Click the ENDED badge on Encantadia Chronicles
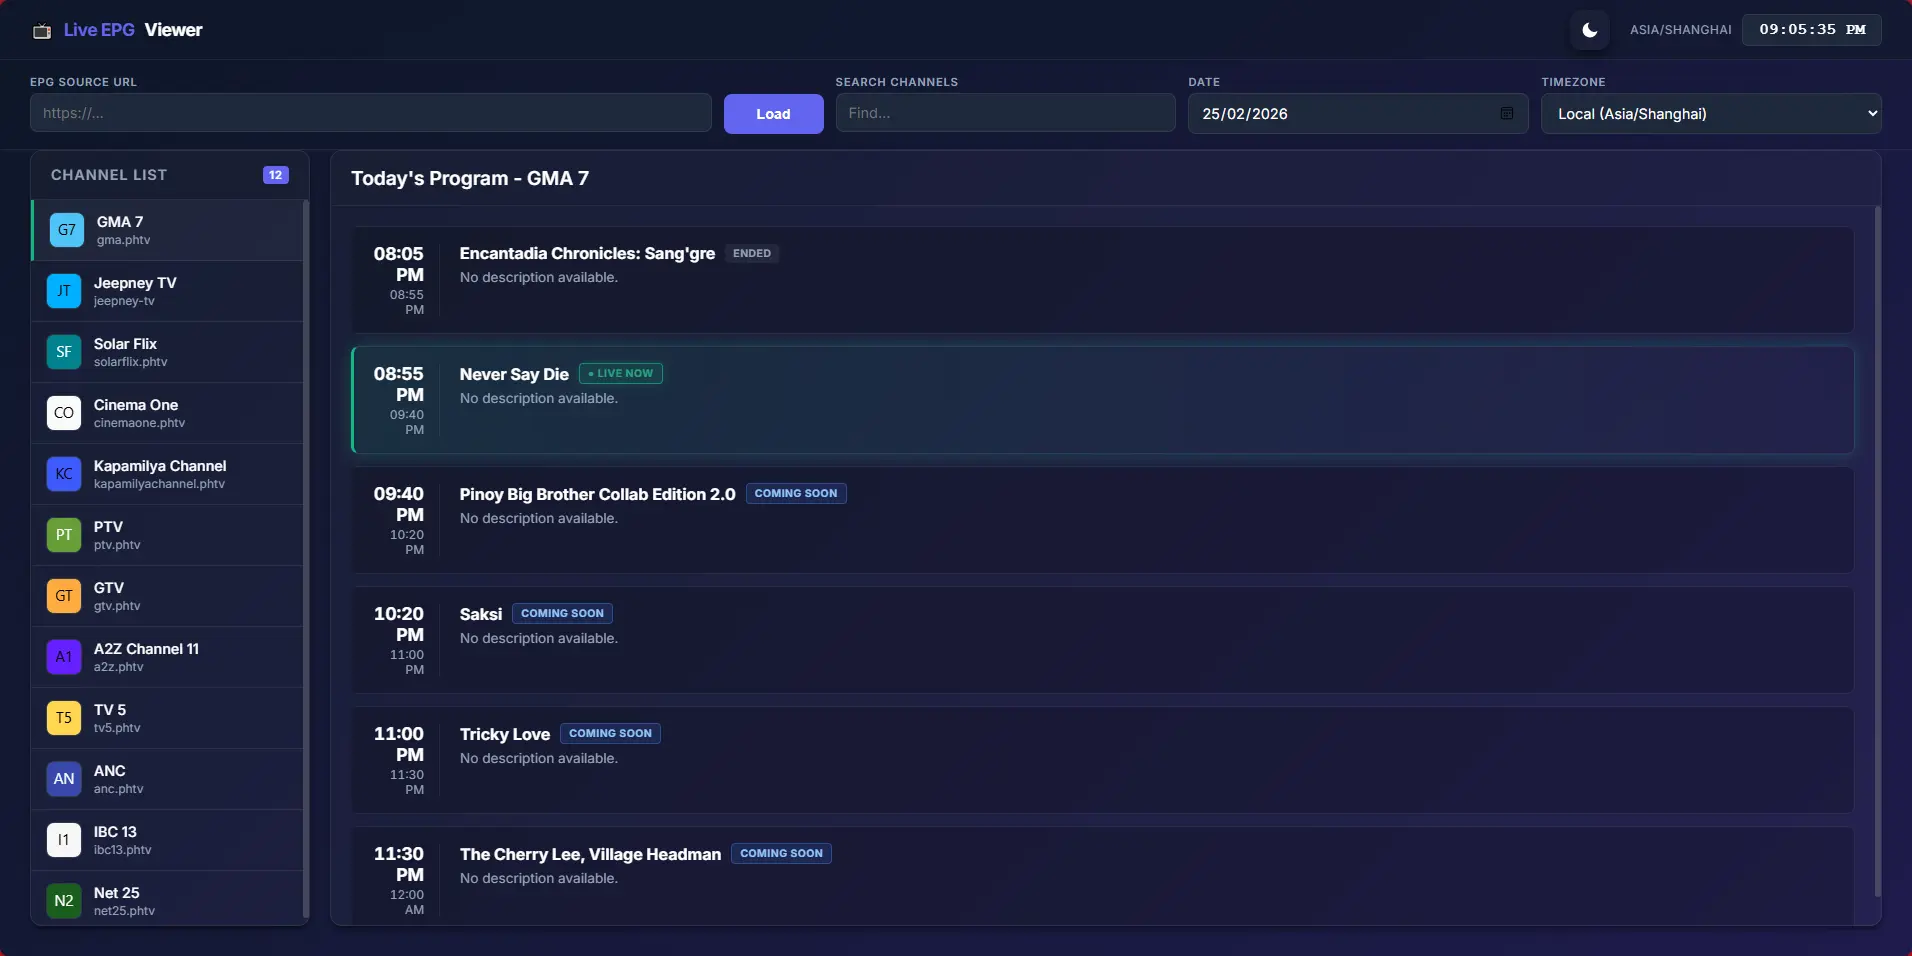The height and width of the screenshot is (956, 1912). [752, 254]
